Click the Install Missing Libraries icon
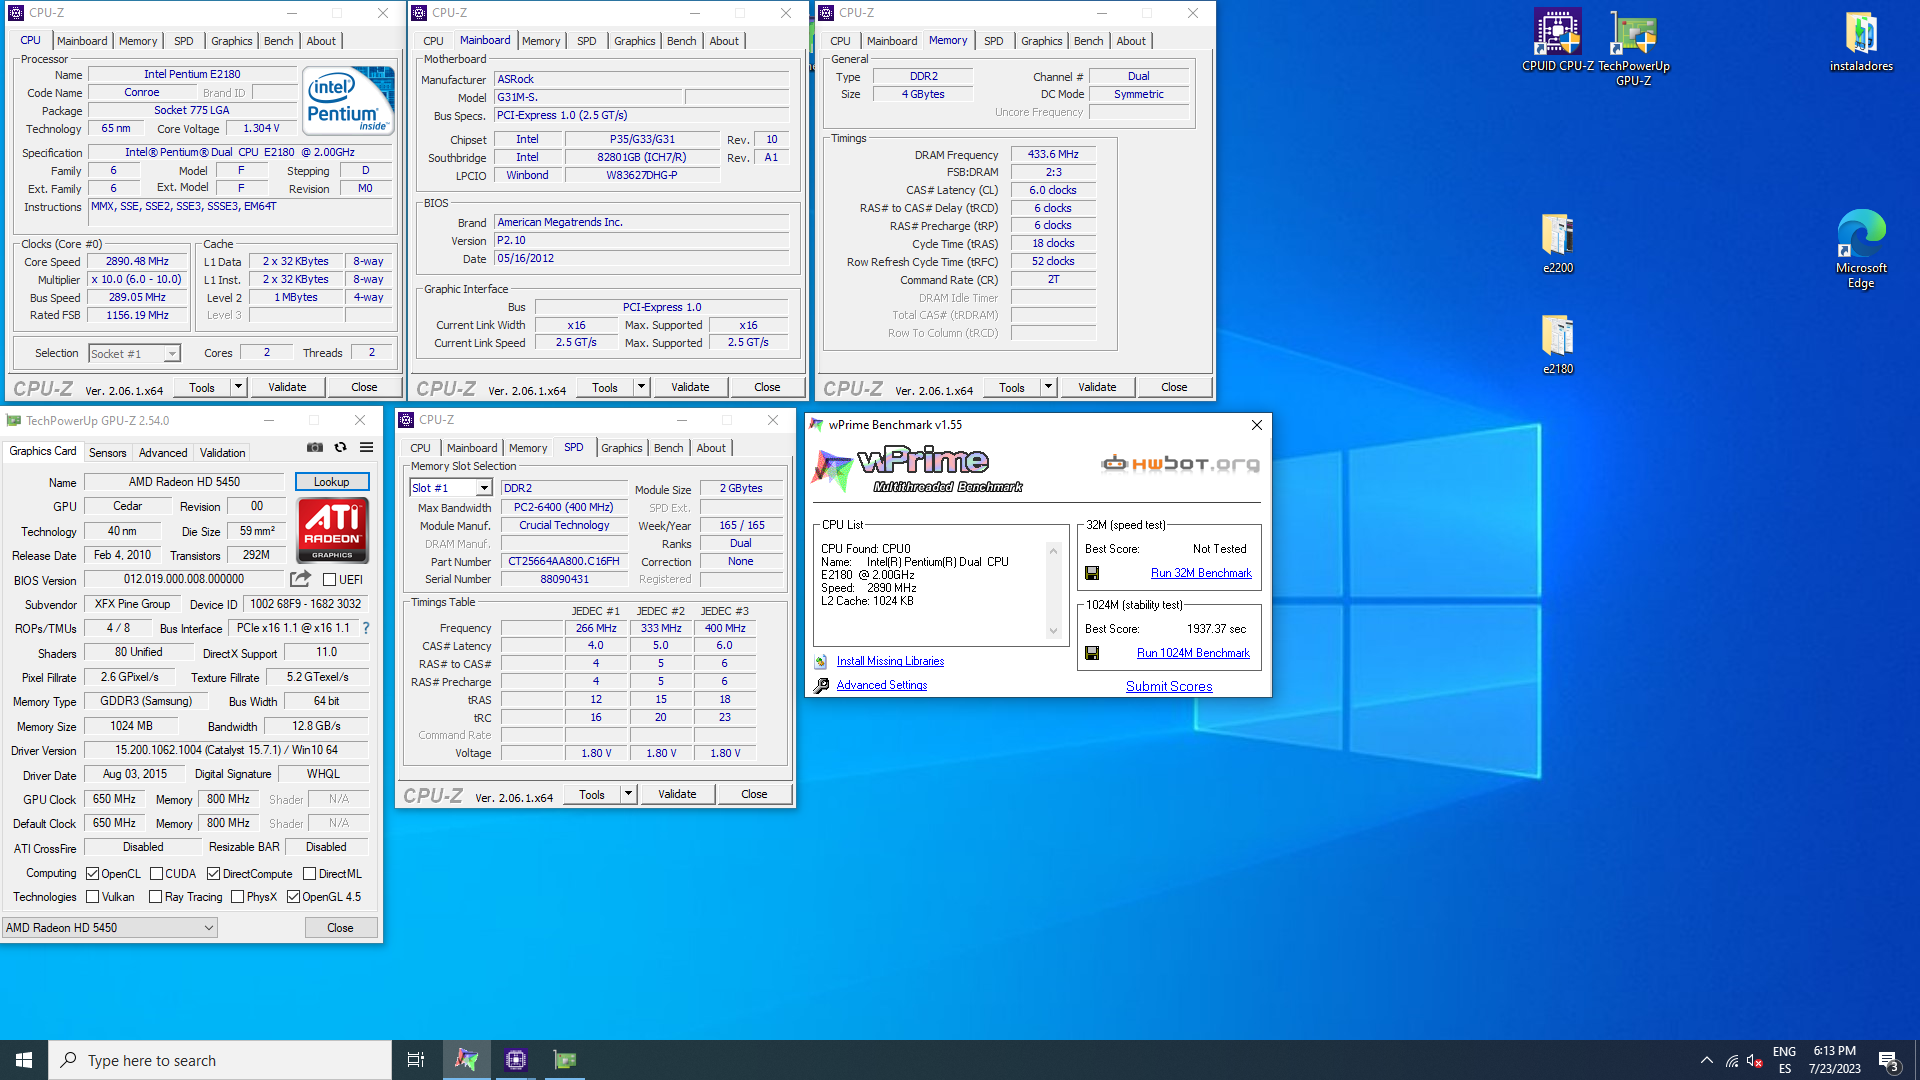 (x=821, y=661)
